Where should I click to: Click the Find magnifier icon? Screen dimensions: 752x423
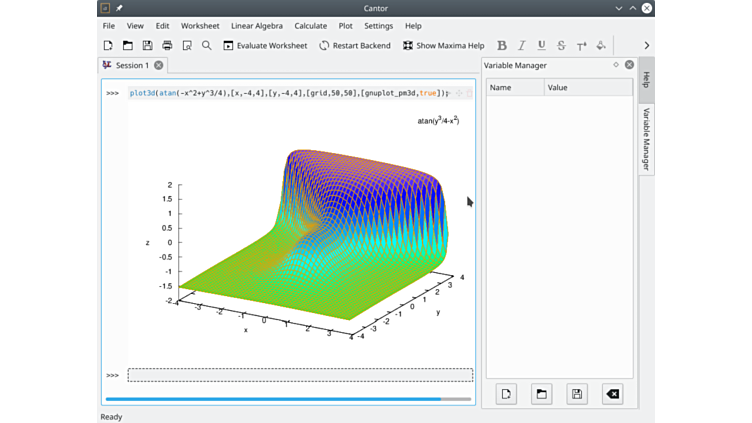click(207, 45)
